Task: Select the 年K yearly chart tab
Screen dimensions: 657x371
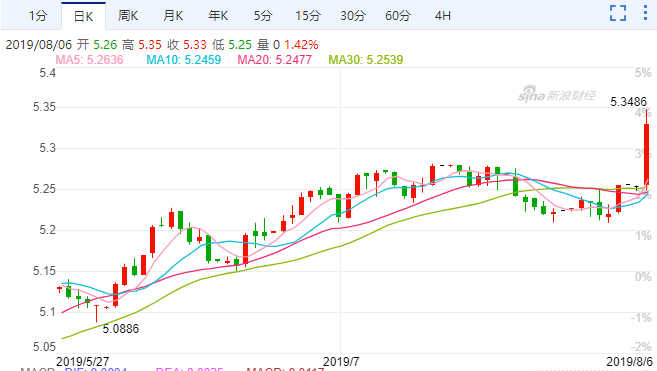Action: tap(218, 16)
